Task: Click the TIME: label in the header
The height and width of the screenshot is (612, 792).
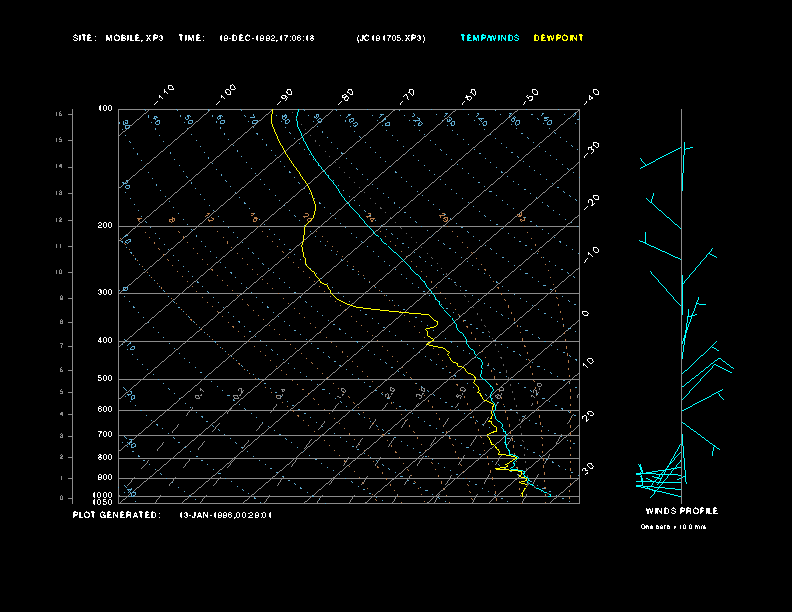Action: (191, 38)
